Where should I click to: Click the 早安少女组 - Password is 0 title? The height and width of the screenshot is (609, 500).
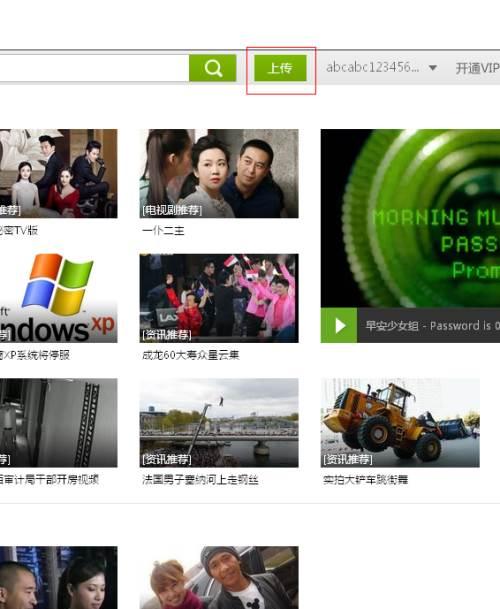(x=432, y=325)
